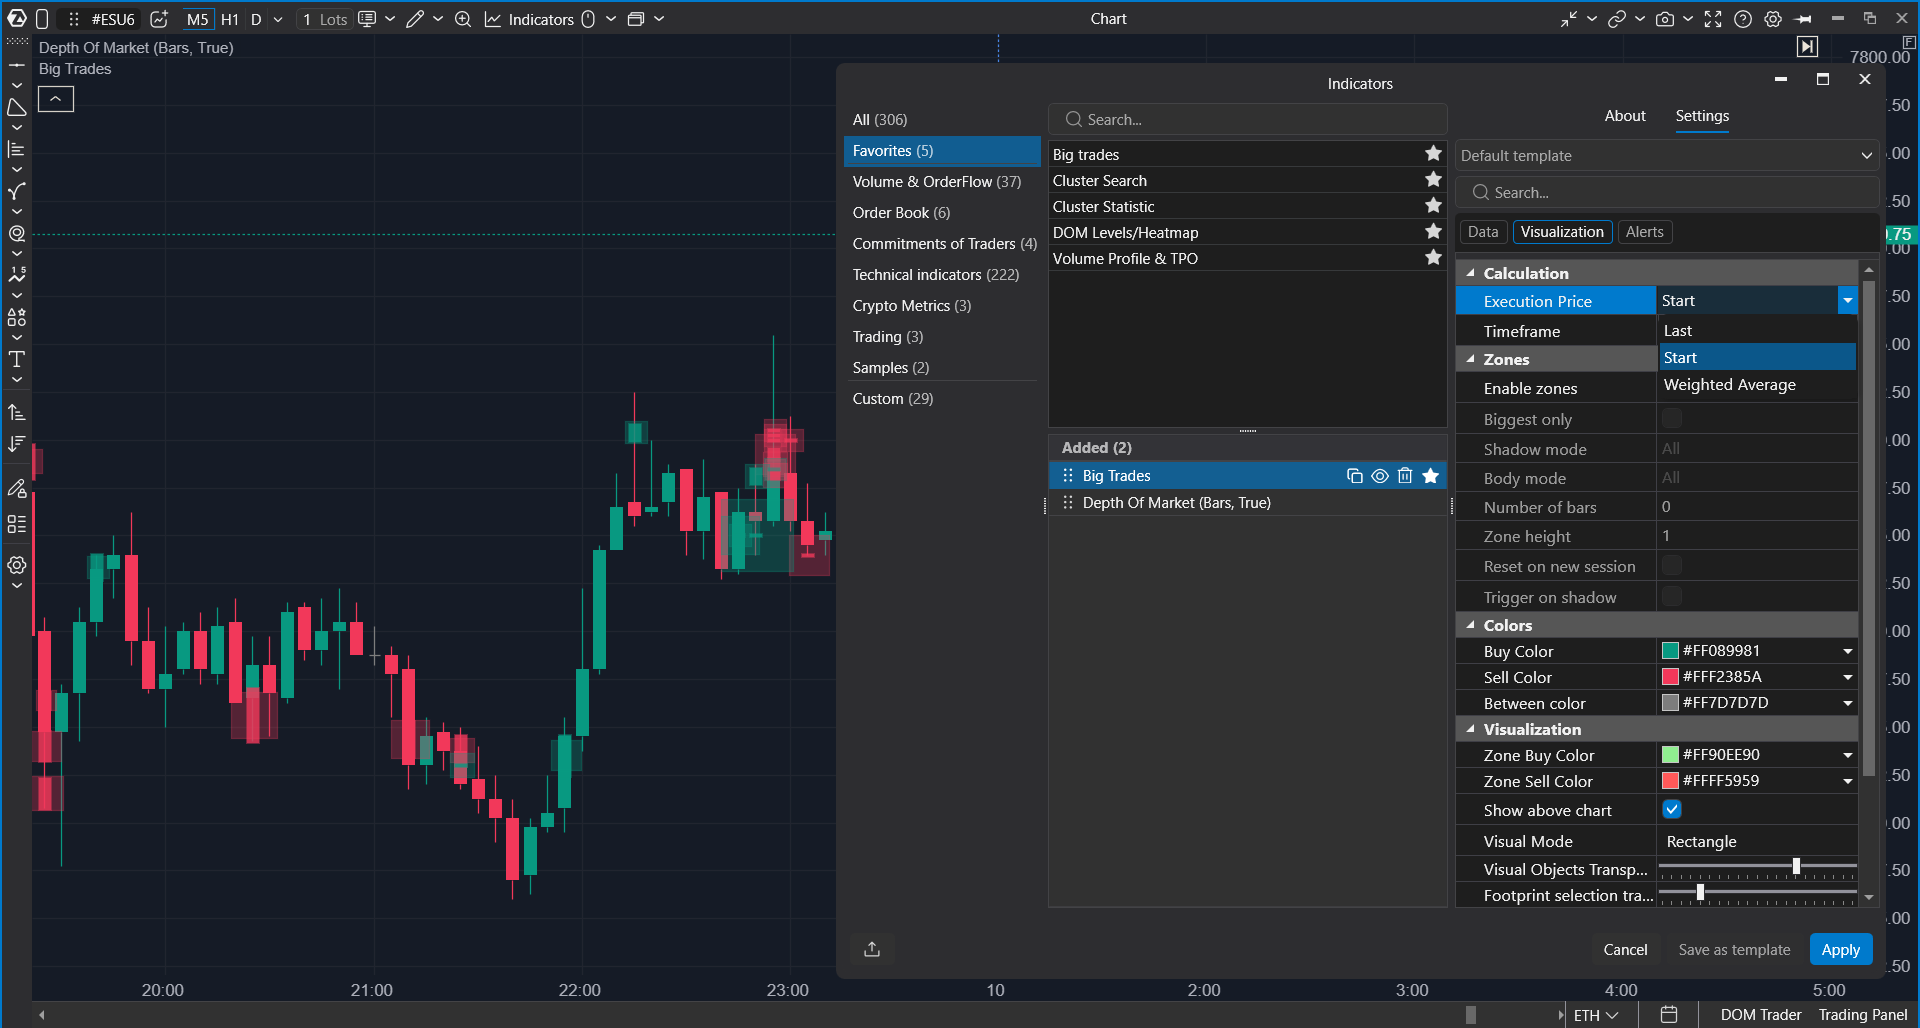This screenshot has width=1920, height=1028.
Task: Open the DOM Trader panel
Action: pyautogui.click(x=1761, y=1015)
